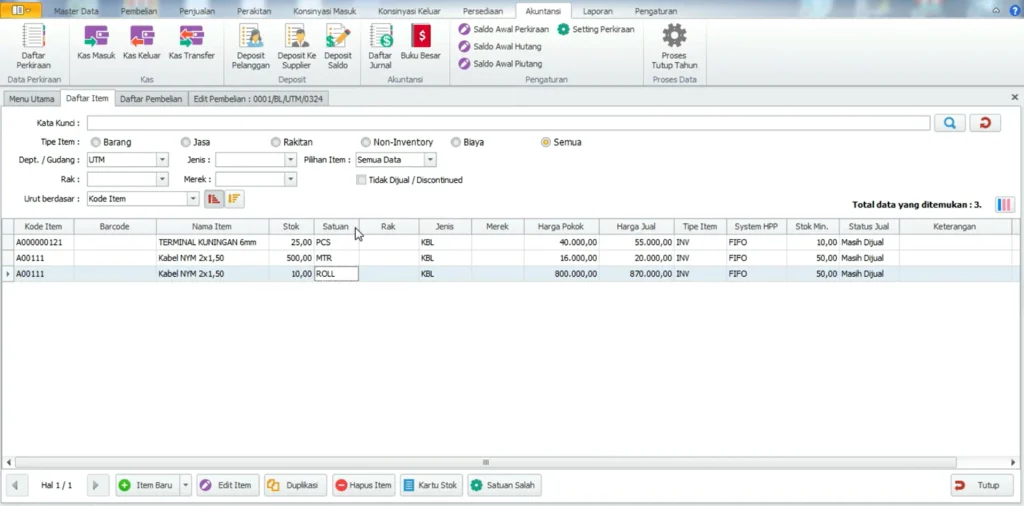The height and width of the screenshot is (506, 1024).
Task: Open the help question mark icon
Action: click(1014, 10)
